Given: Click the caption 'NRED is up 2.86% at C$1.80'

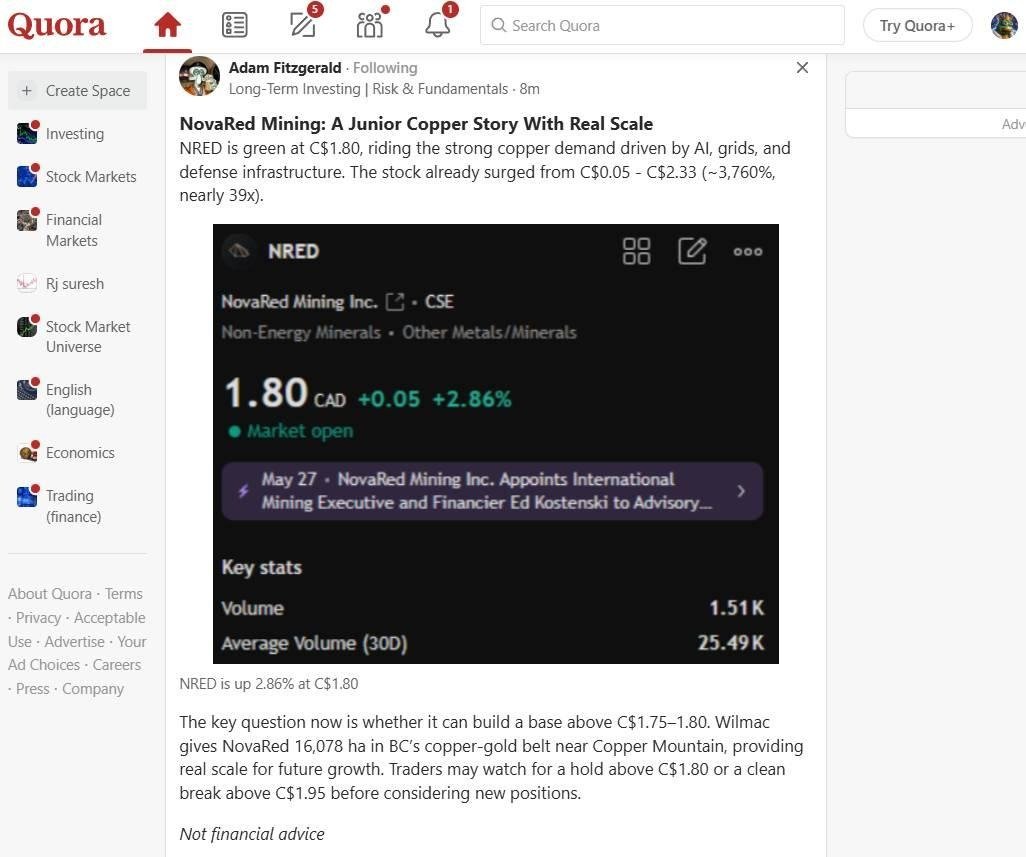Looking at the screenshot, I should point(269,684).
